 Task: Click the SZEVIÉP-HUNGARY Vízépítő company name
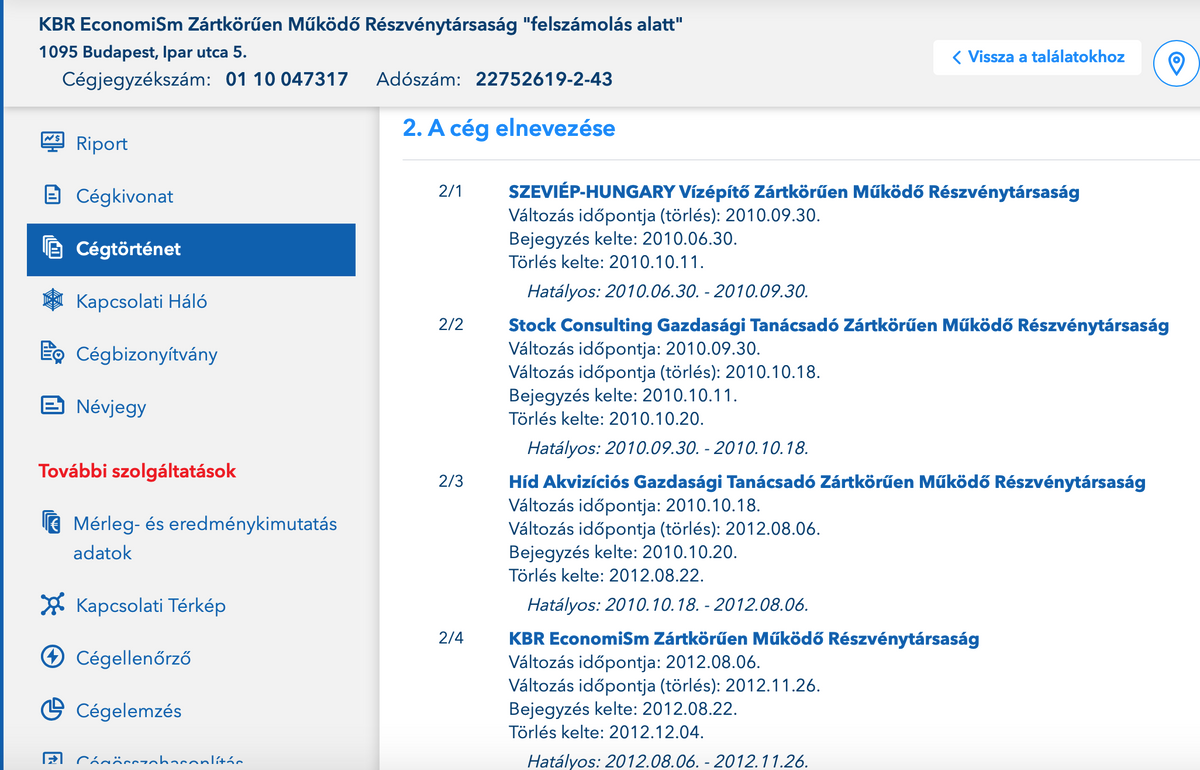click(794, 192)
